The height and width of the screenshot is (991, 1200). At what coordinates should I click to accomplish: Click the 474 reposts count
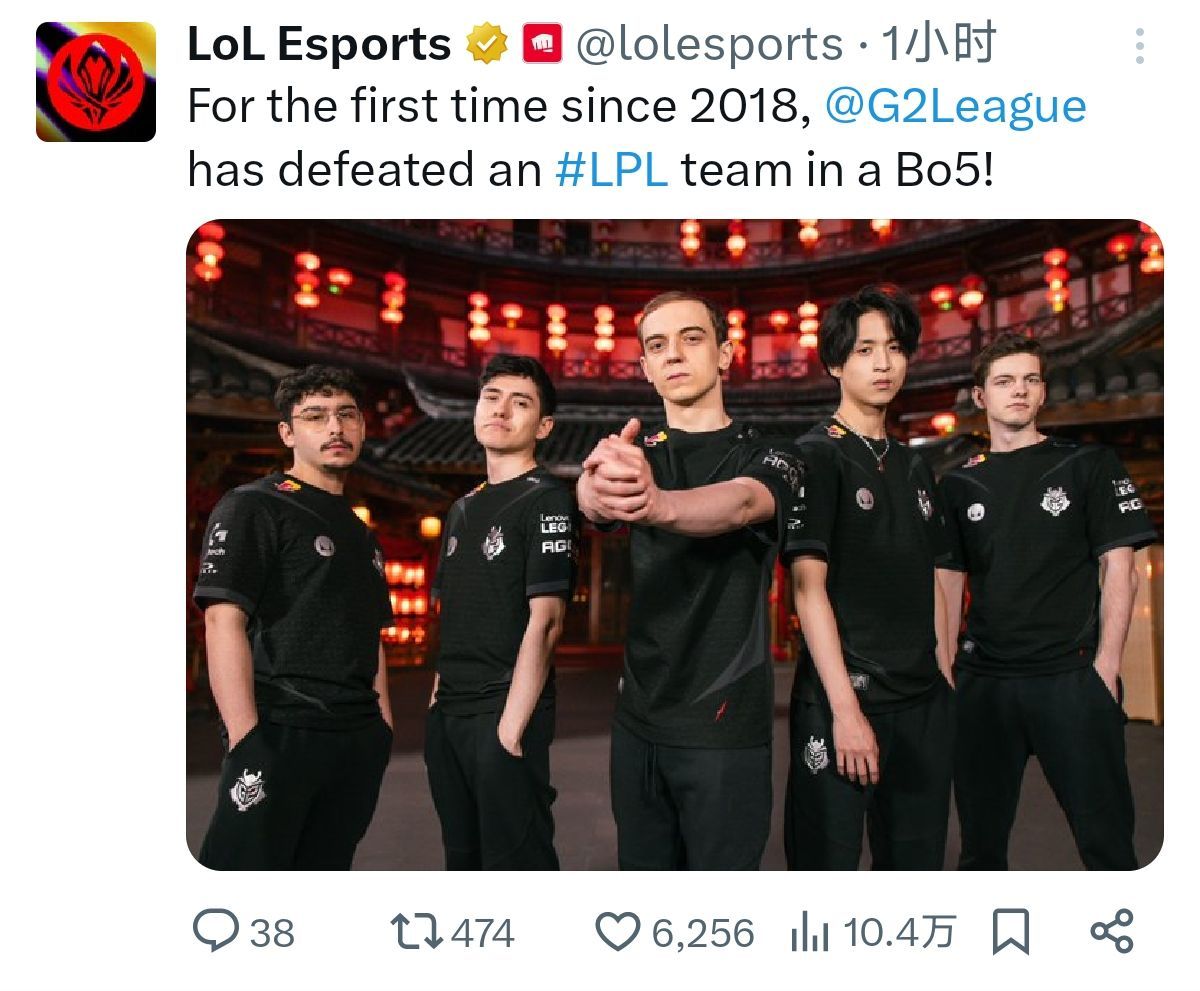[483, 933]
